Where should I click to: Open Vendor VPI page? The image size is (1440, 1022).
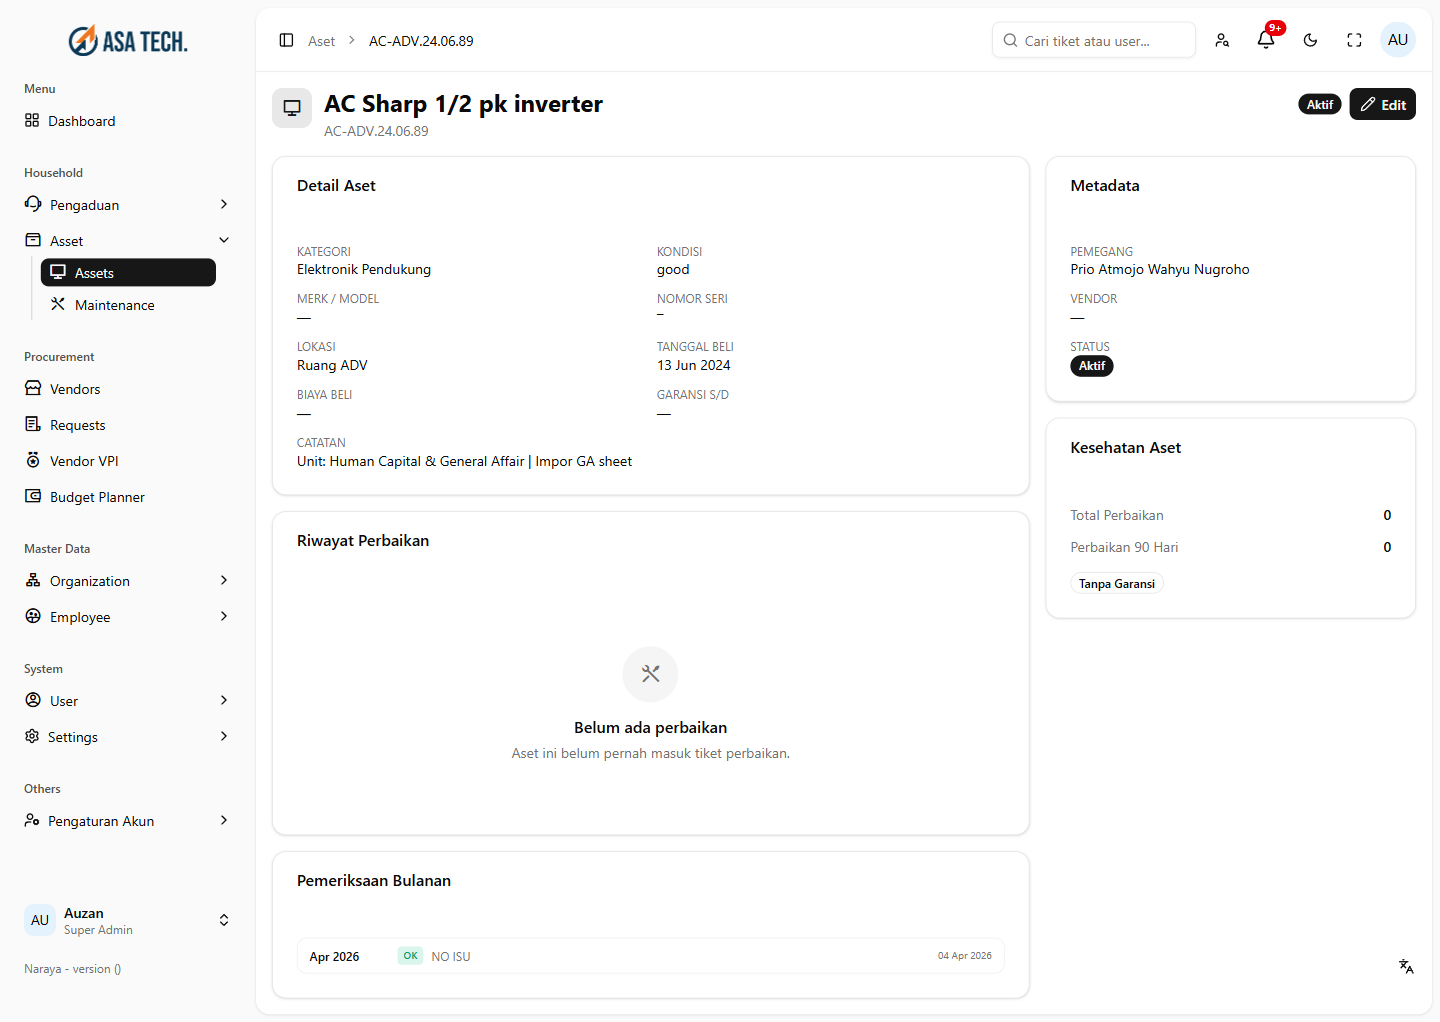[128, 460]
